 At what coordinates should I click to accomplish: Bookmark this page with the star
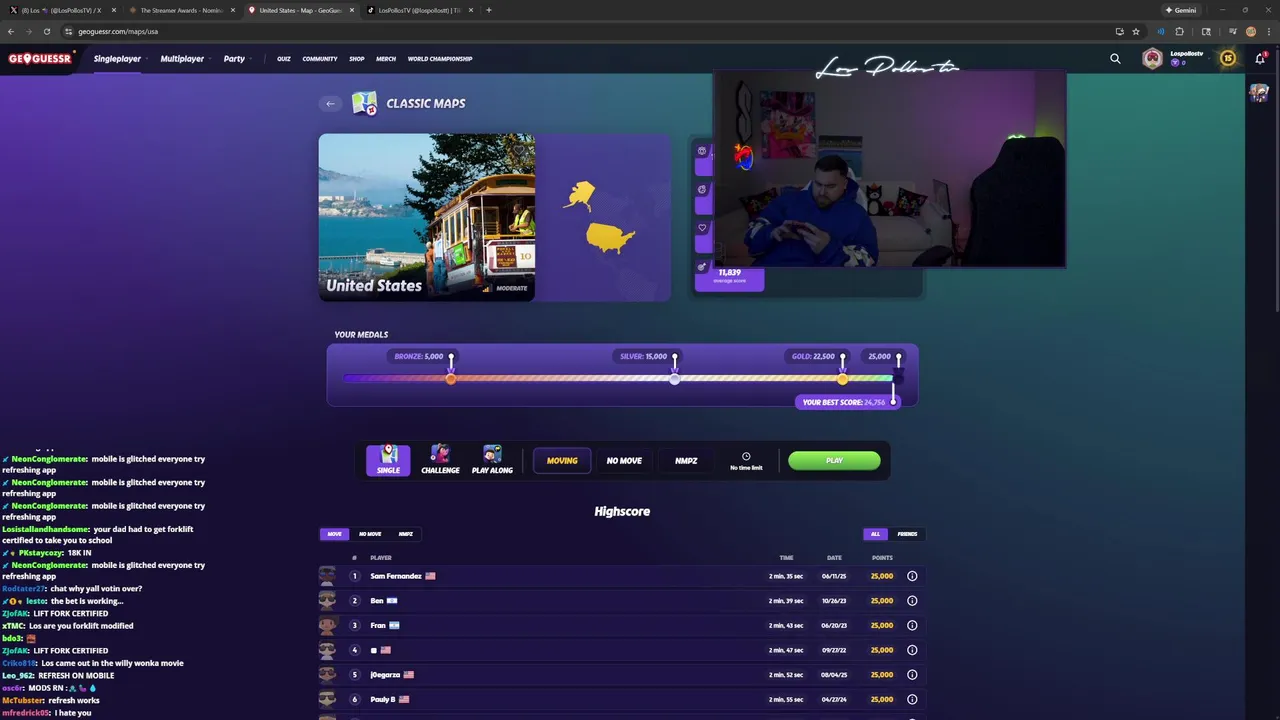(x=1136, y=31)
